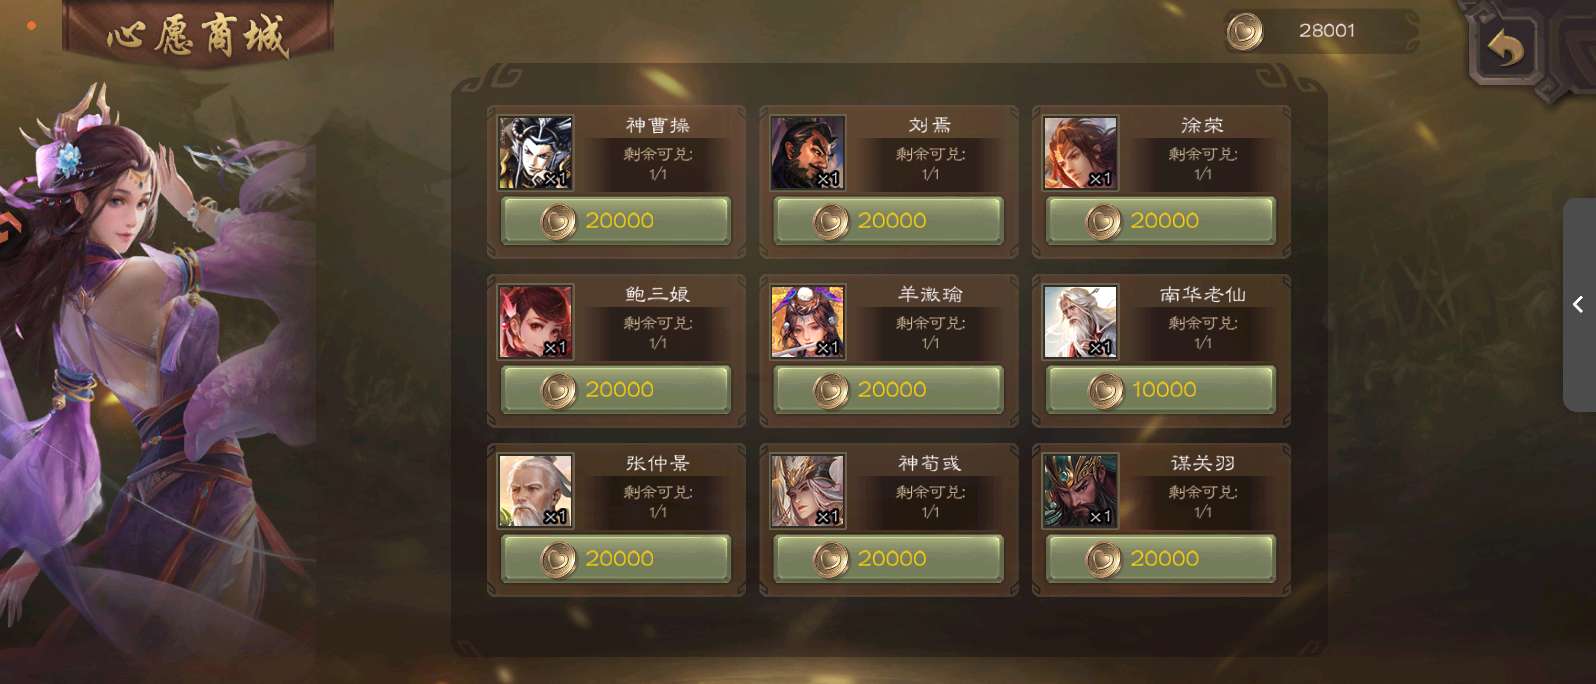Open the 心愿商城 title banner

[x=197, y=35]
